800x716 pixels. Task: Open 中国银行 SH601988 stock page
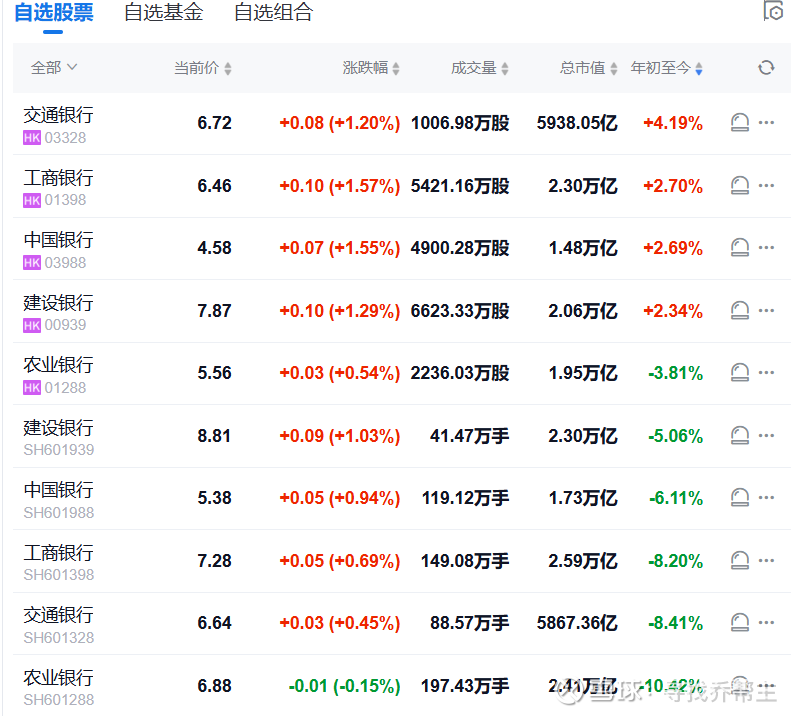tap(59, 500)
